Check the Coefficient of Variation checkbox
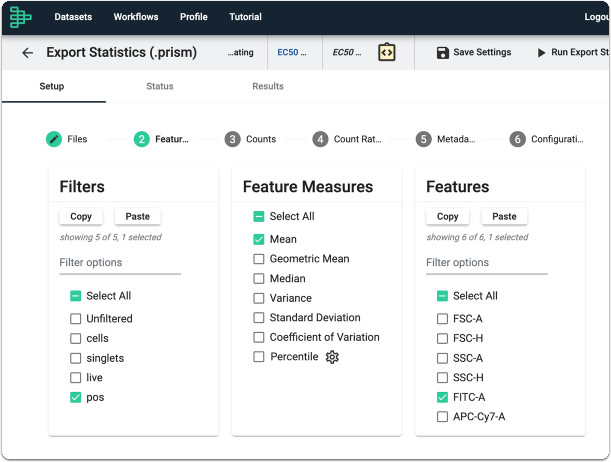This screenshot has width=611, height=462. click(x=259, y=337)
